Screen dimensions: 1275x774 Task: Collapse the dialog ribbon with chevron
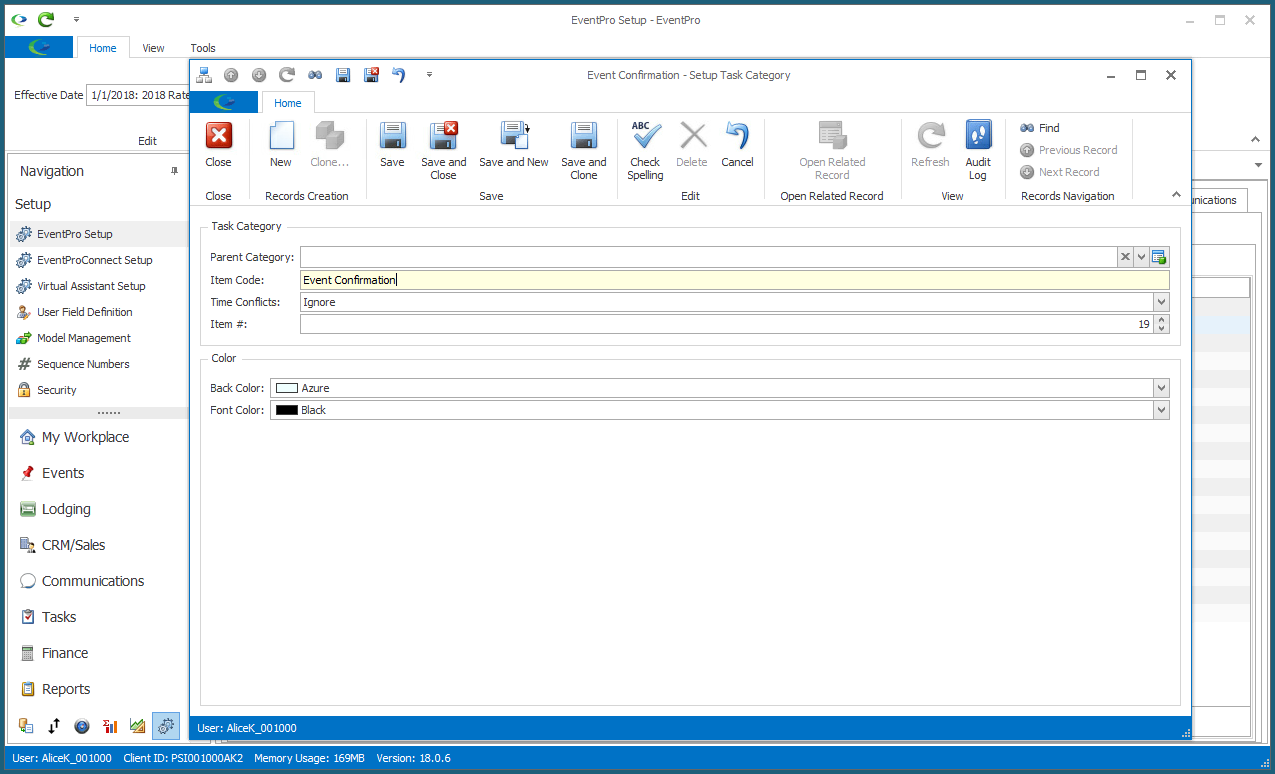(x=1176, y=195)
